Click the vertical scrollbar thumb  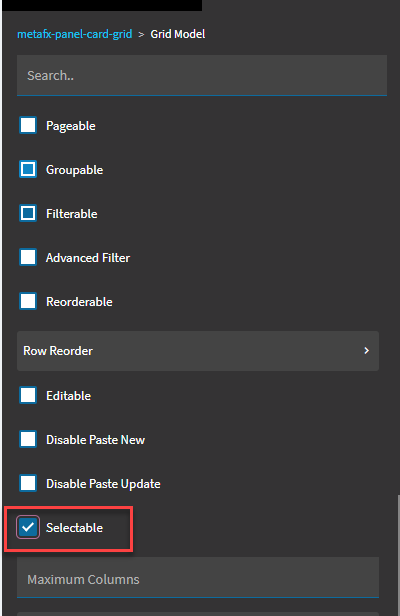tap(399, 555)
